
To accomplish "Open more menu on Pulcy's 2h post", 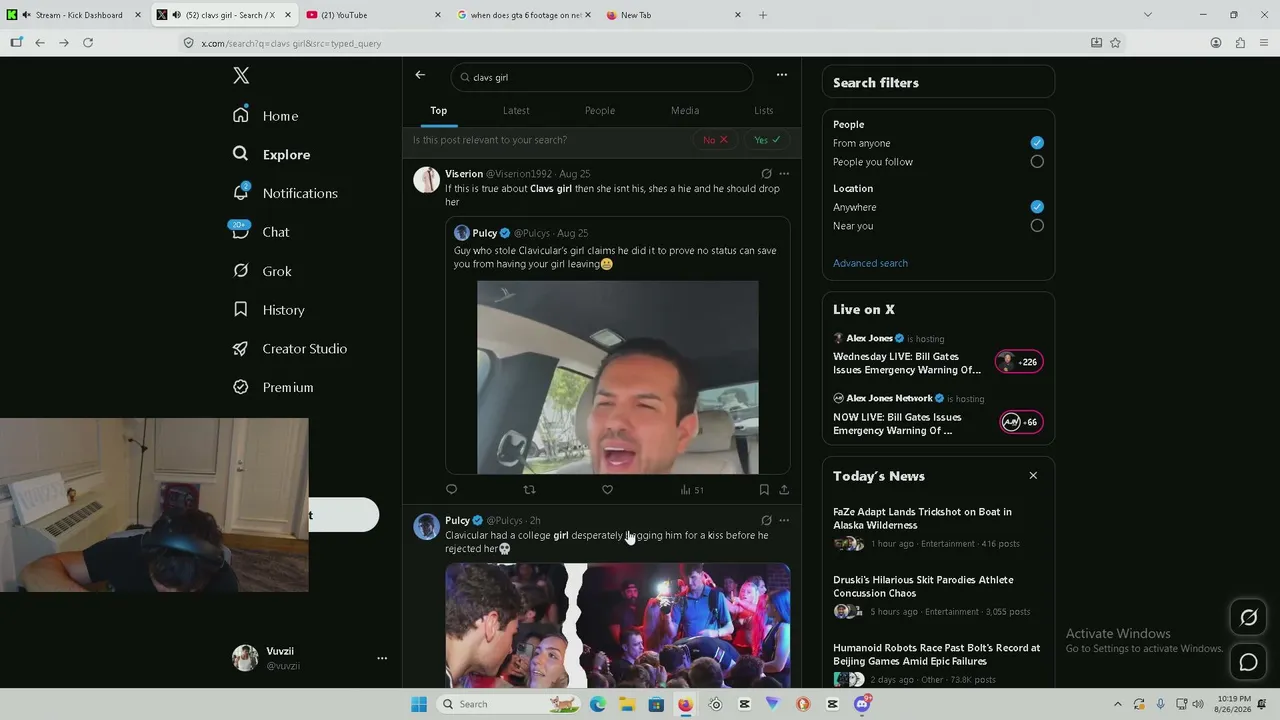I will 784,521.
